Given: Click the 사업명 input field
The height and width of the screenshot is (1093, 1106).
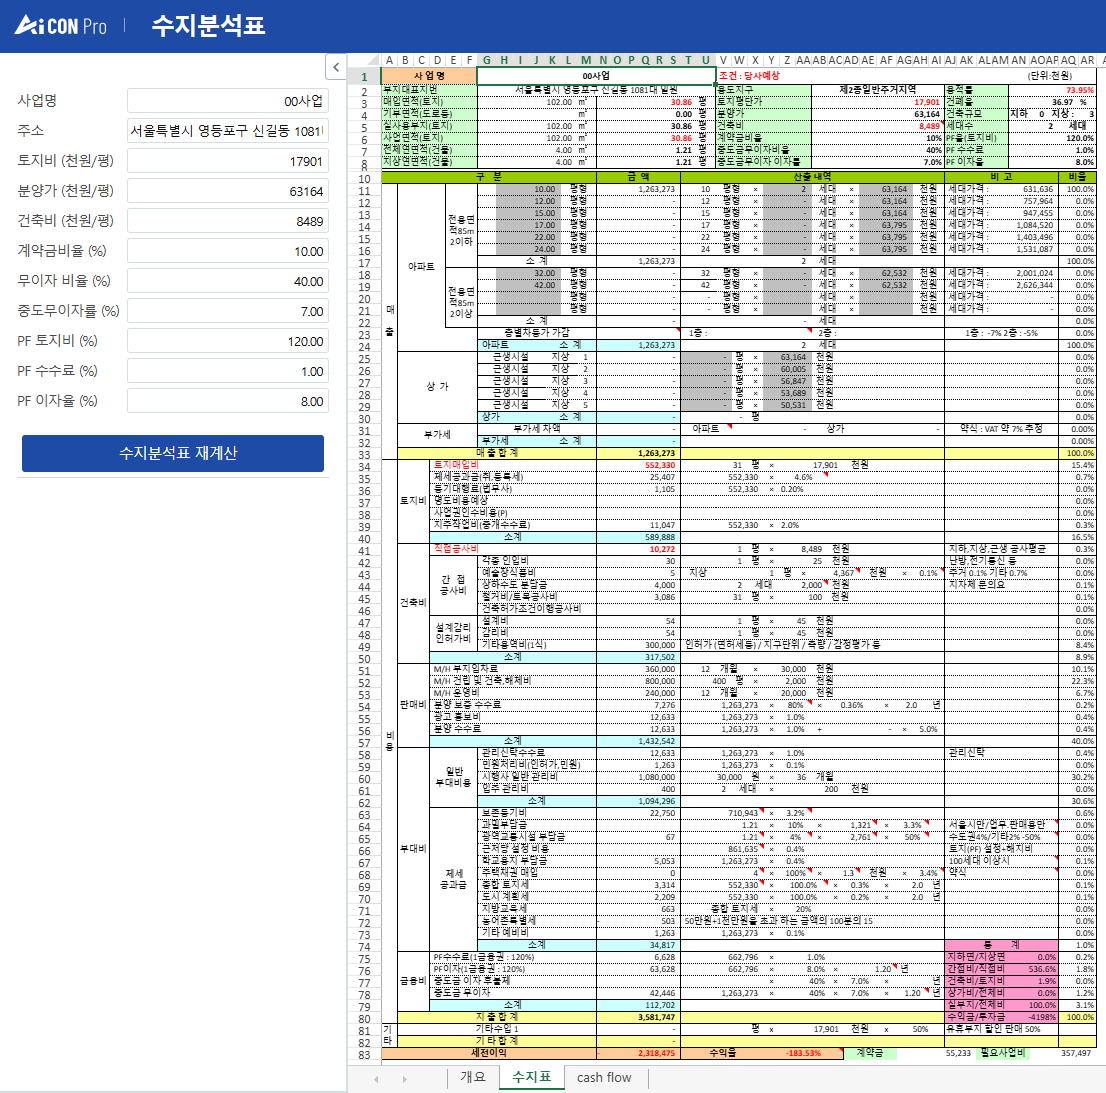Looking at the screenshot, I should pyautogui.click(x=228, y=100).
